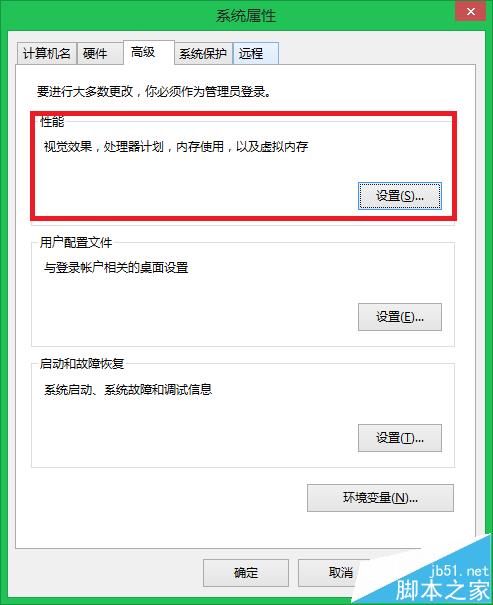Click the 用户配置文件 group label
This screenshot has width=493, height=605.
tap(76, 243)
